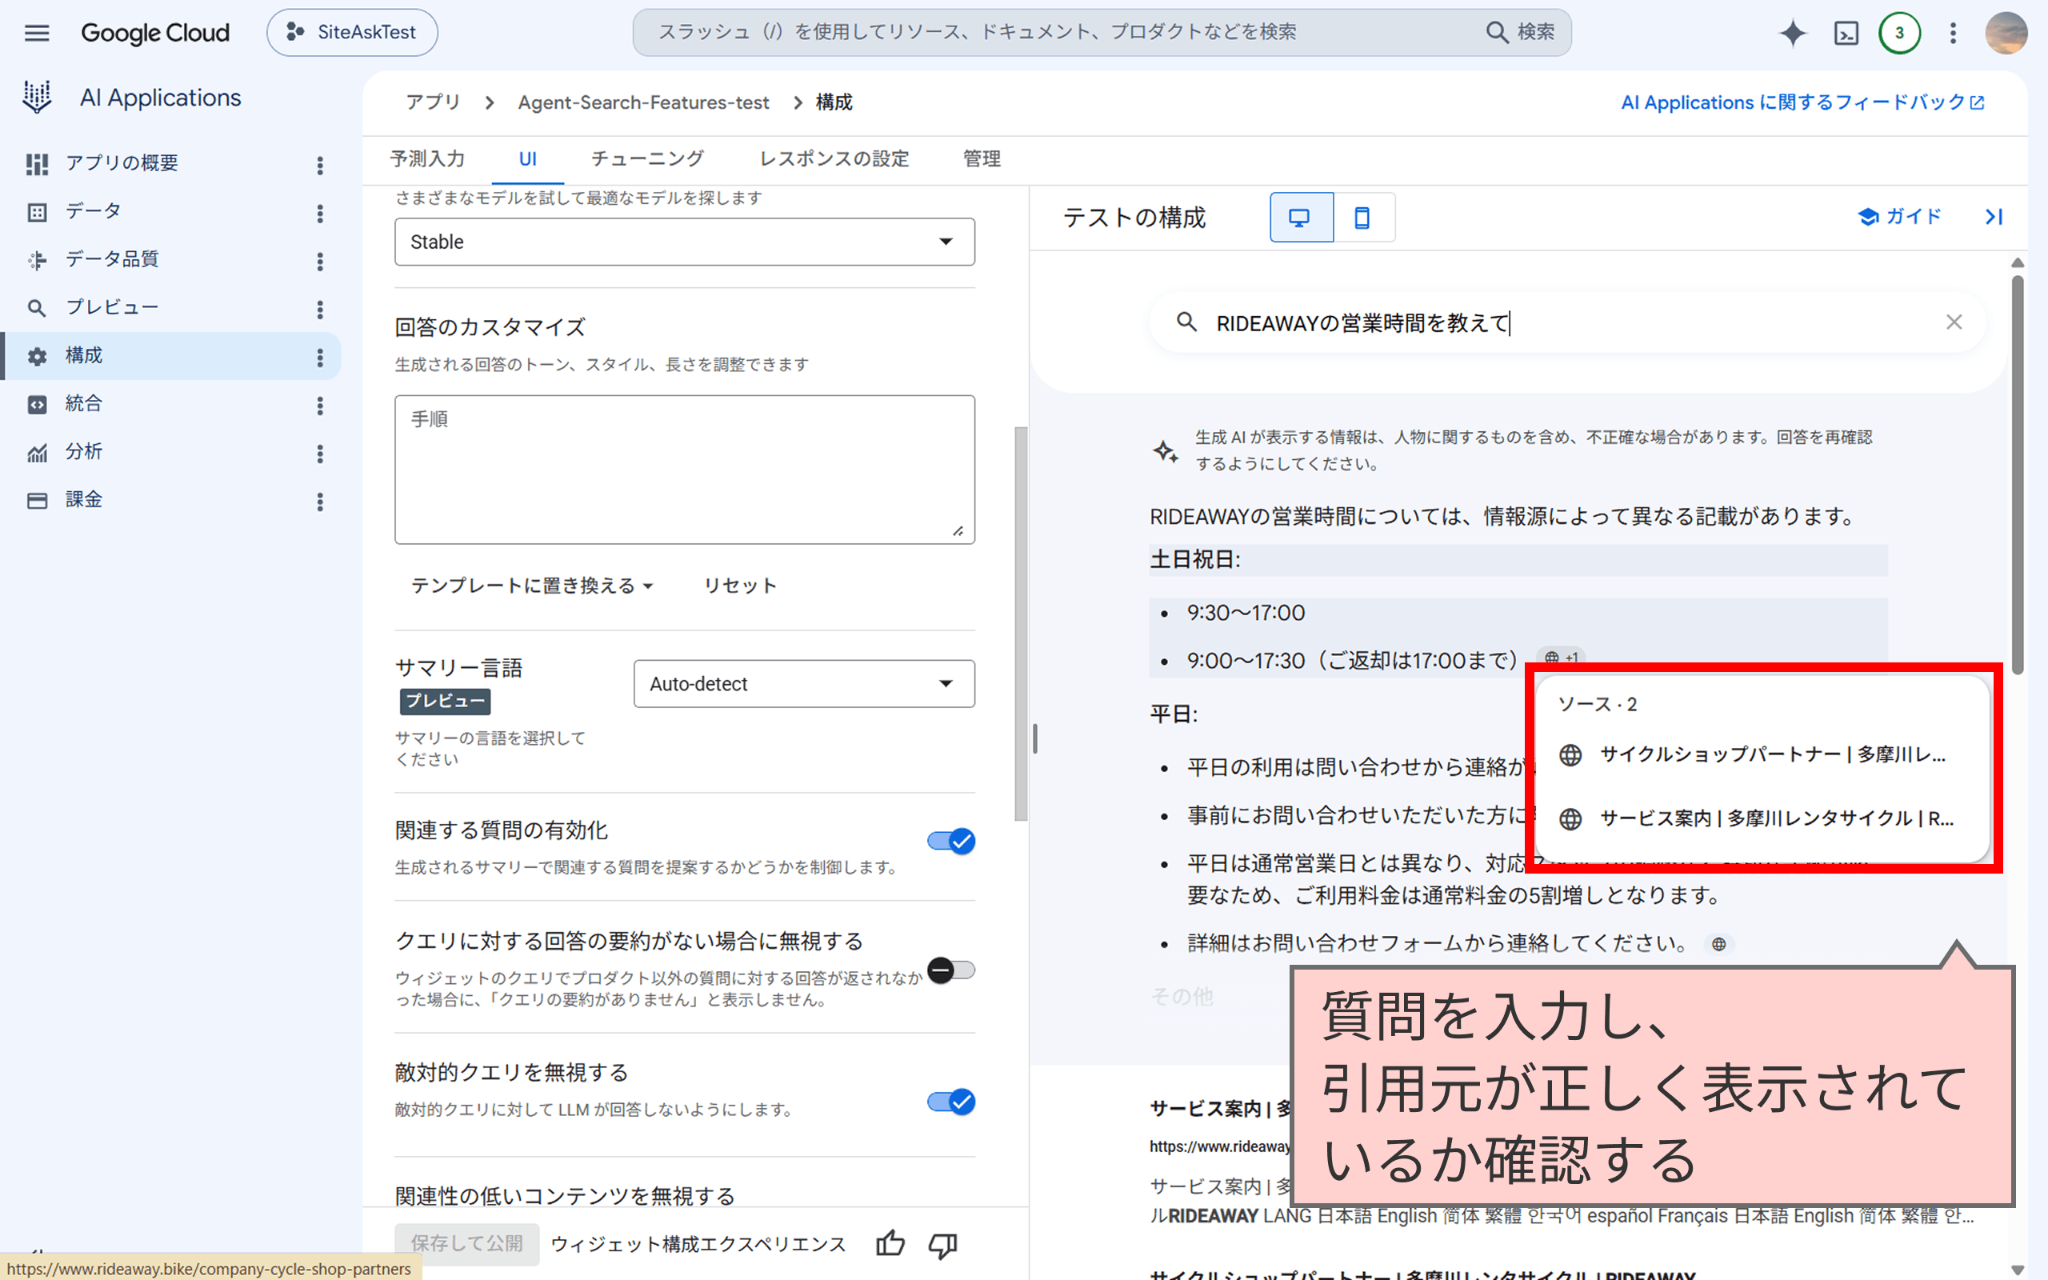Click the 手順 instructions text area
Image resolution: width=2048 pixels, height=1280 pixels.
click(x=684, y=470)
